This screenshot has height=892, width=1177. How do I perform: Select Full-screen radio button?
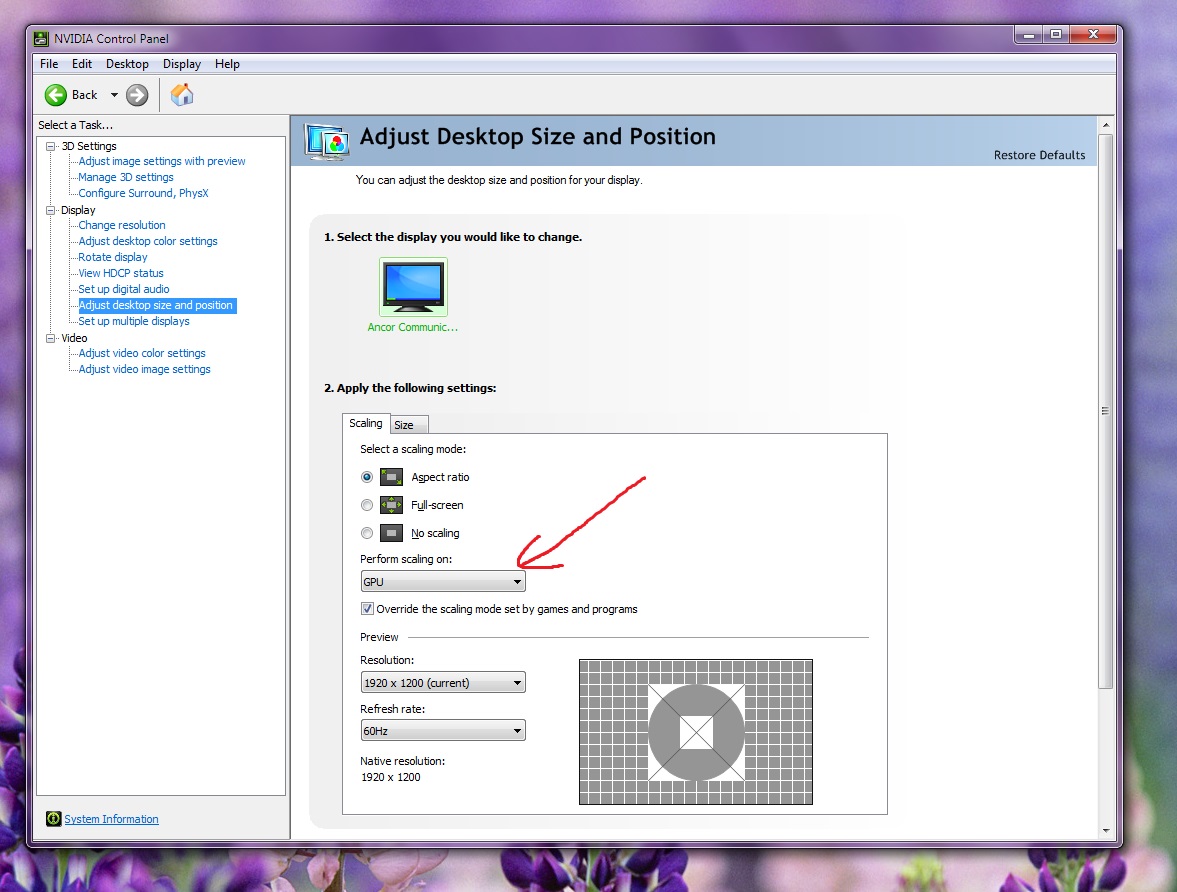point(367,505)
